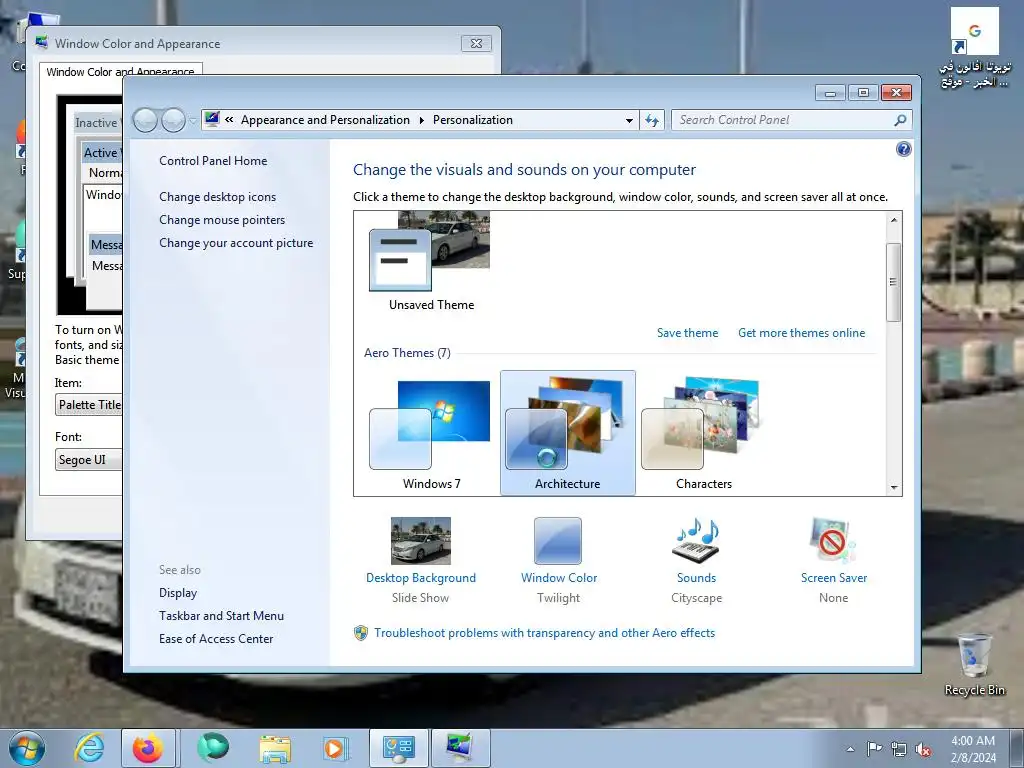The height and width of the screenshot is (768, 1024).
Task: Select the Unsaved Theme thumbnail
Action: [430, 263]
